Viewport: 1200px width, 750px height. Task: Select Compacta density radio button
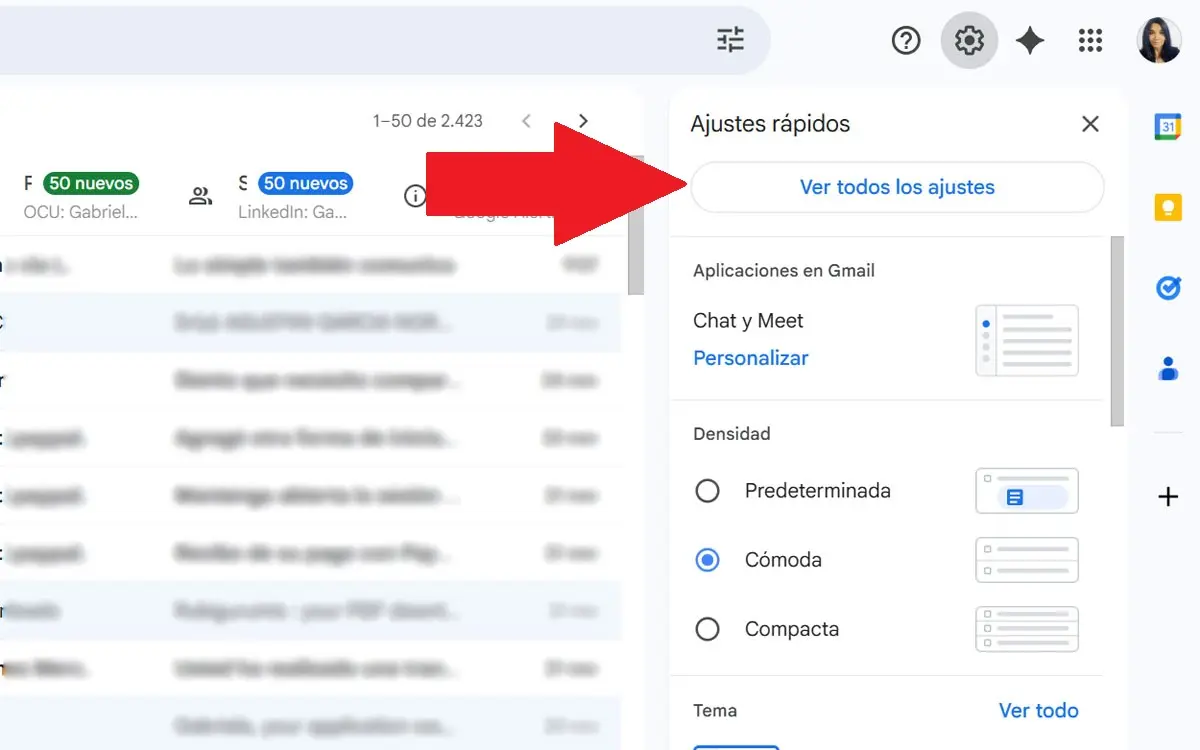click(x=708, y=629)
